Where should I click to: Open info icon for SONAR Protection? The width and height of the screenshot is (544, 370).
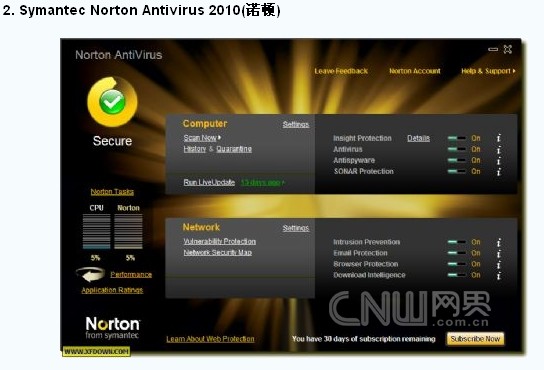click(499, 171)
